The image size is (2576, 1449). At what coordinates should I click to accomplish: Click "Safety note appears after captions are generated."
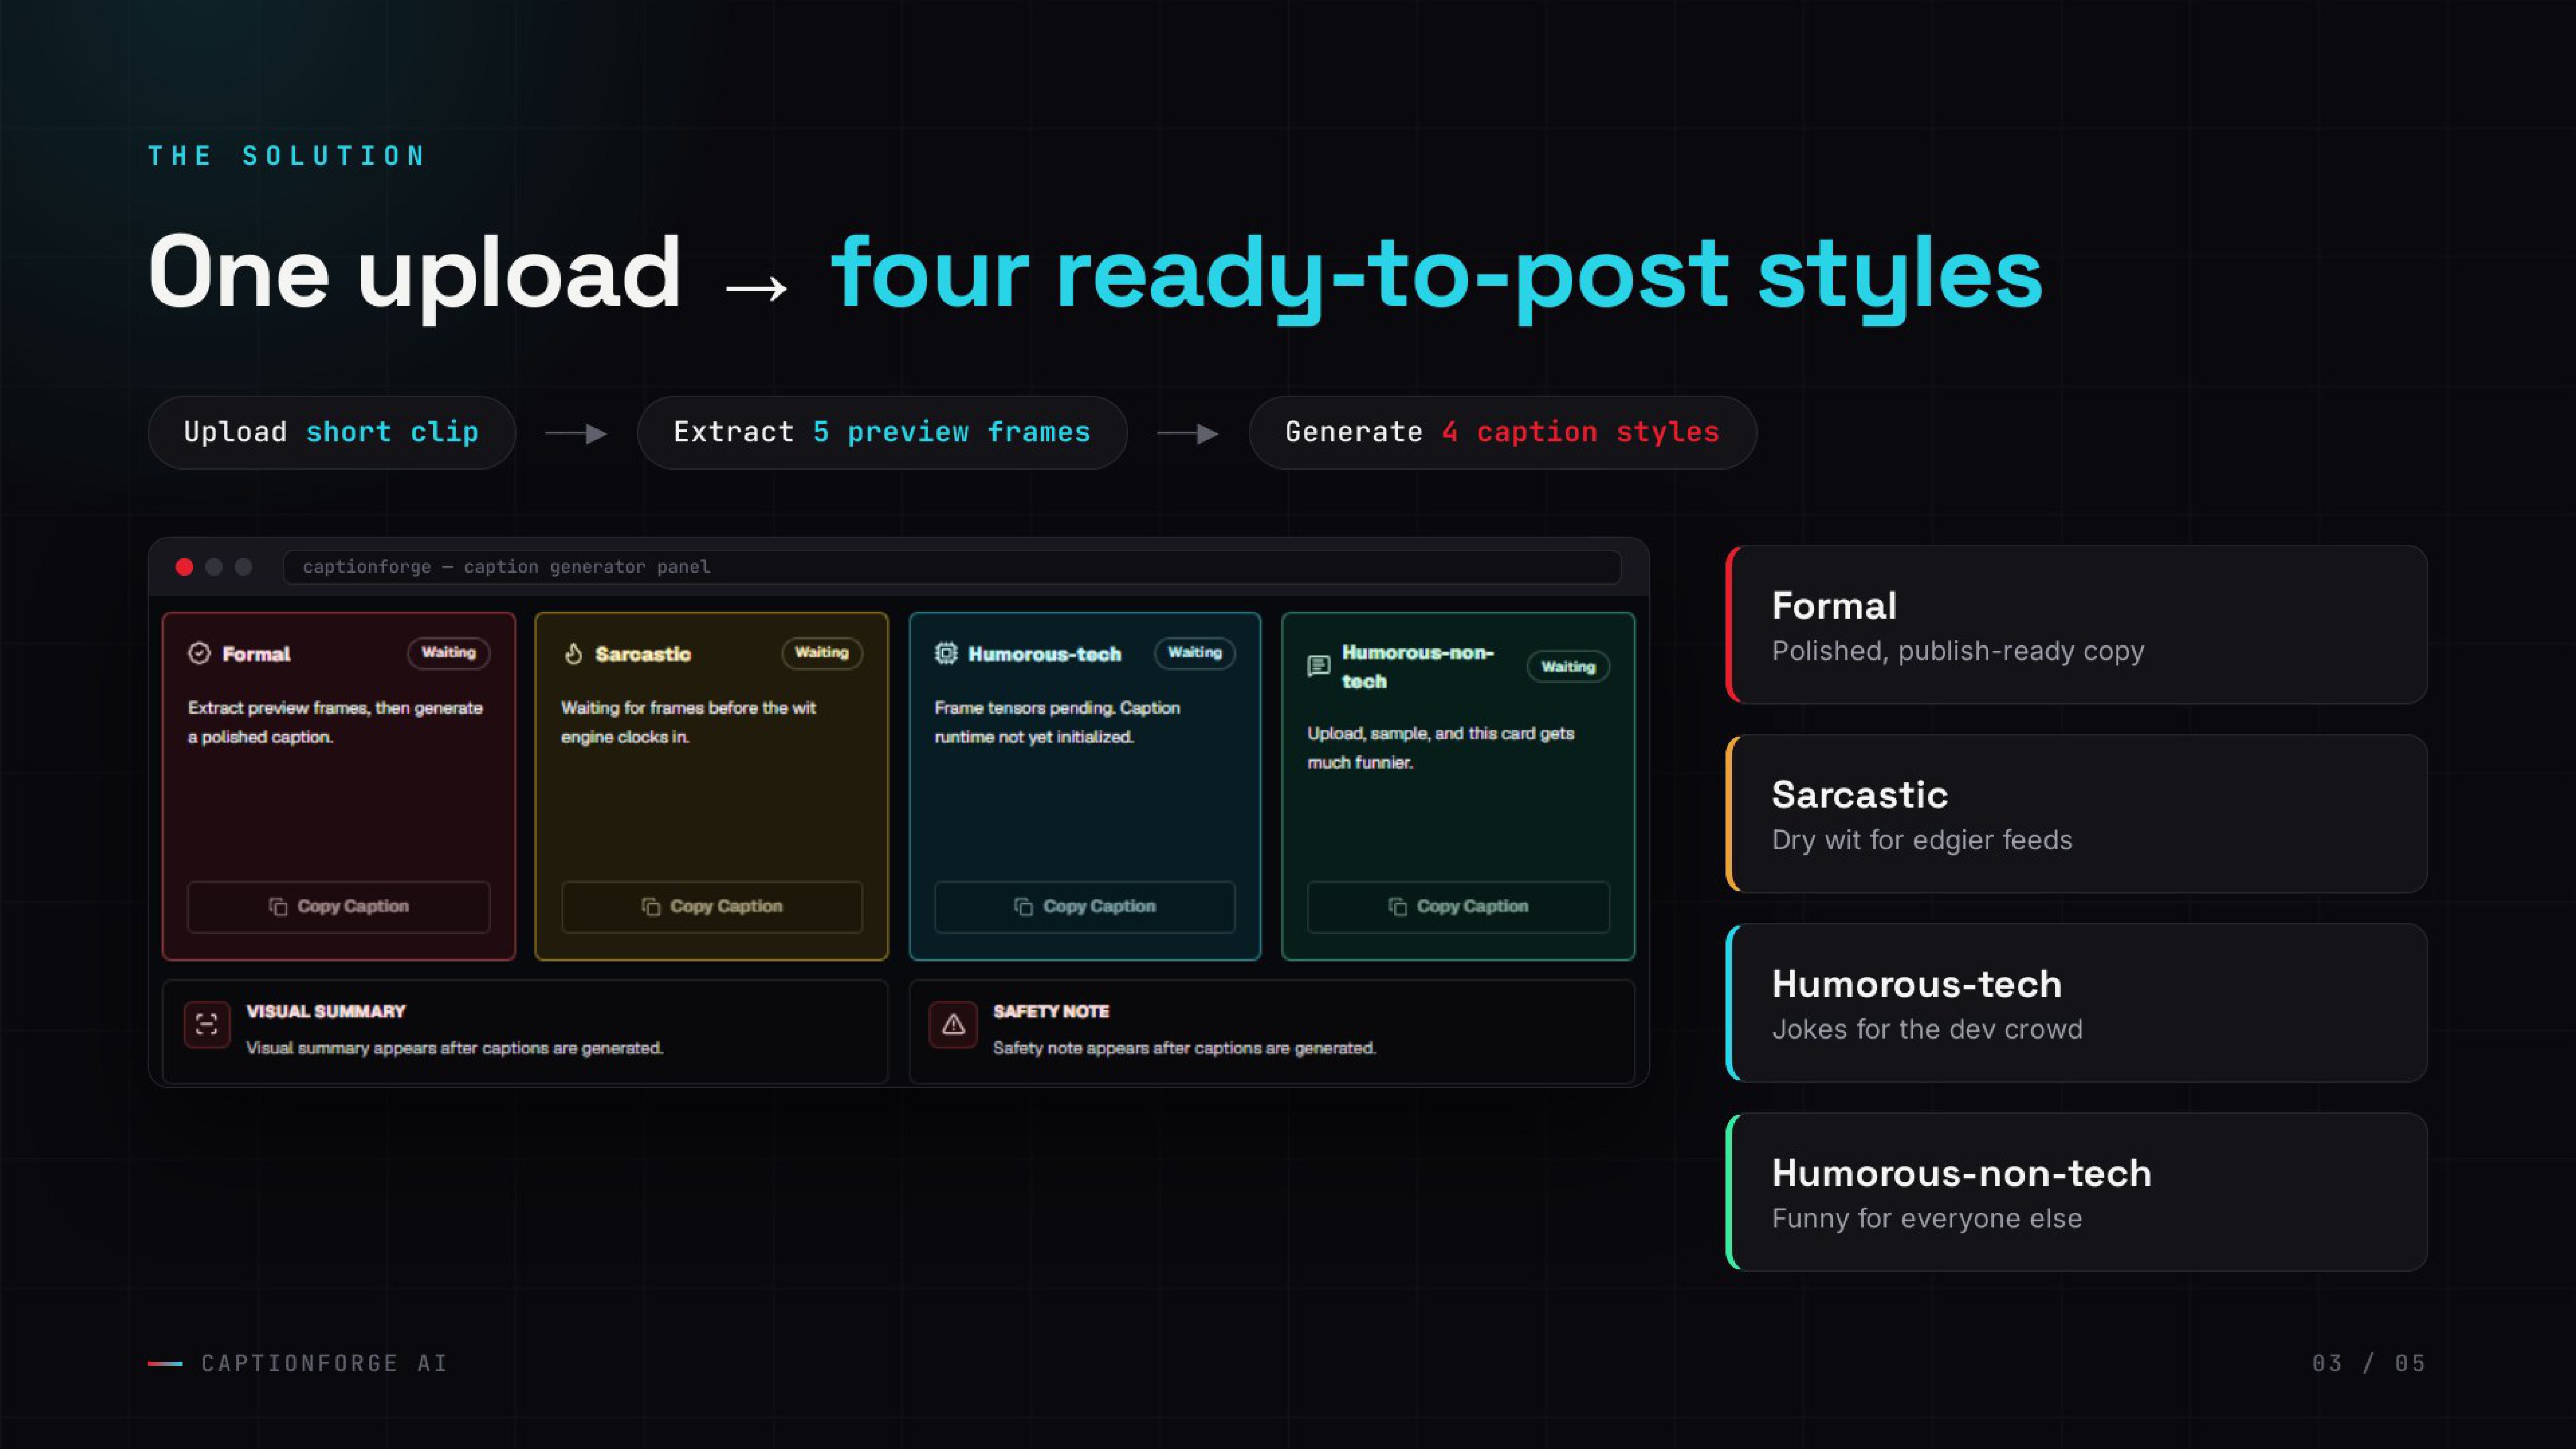pos(1184,1048)
